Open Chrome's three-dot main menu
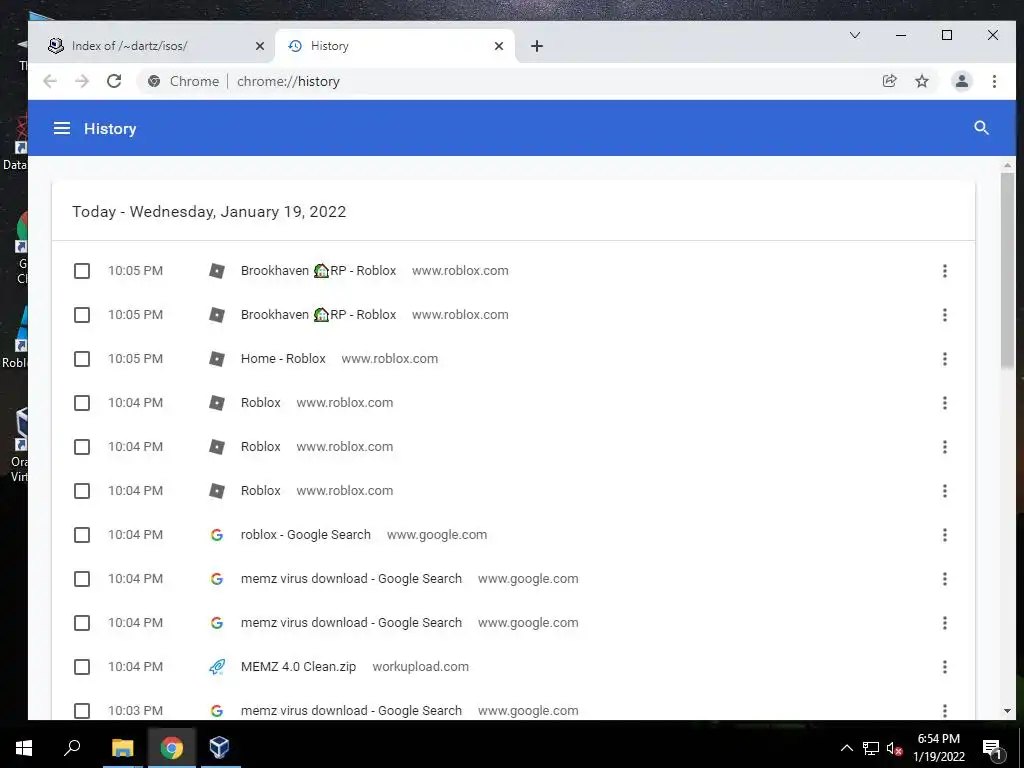 994,81
